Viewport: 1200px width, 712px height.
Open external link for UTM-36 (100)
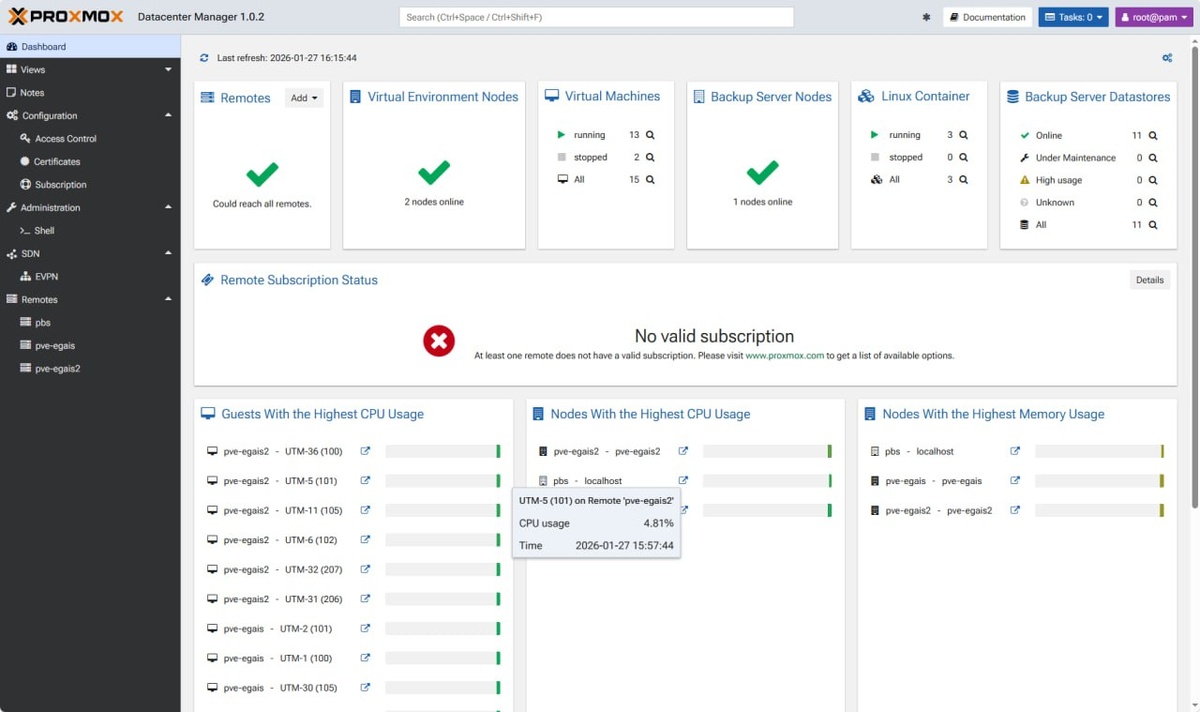click(x=365, y=451)
